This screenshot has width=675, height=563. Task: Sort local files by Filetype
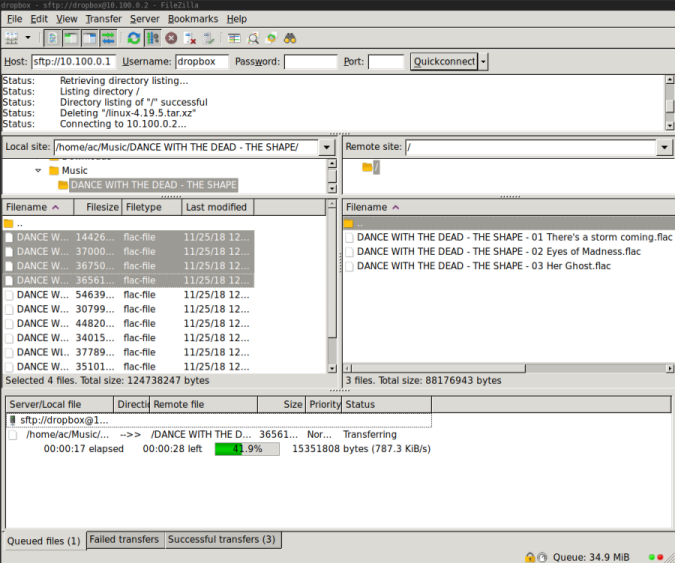[152, 207]
